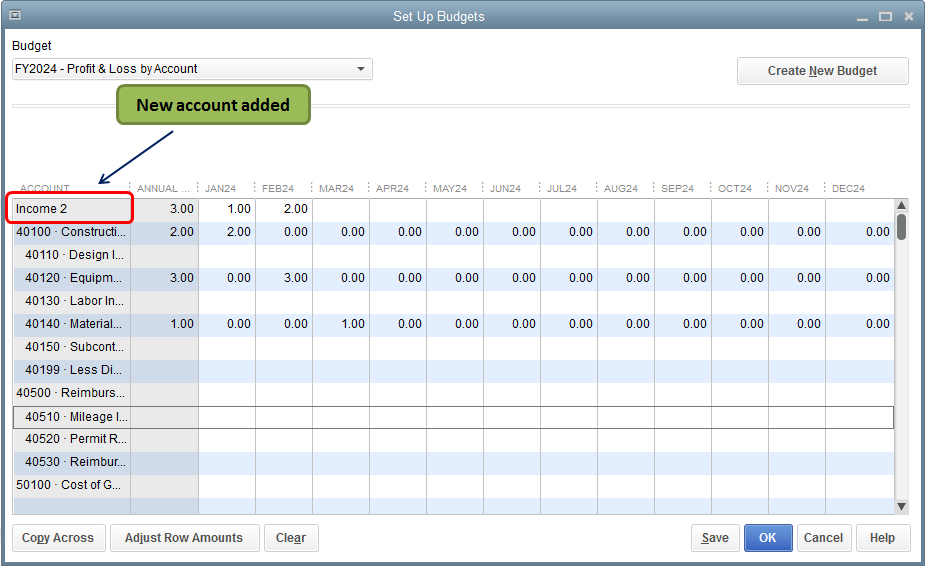Screen dimensions: 925x566
Task: Click the Cancel button
Action: [824, 538]
